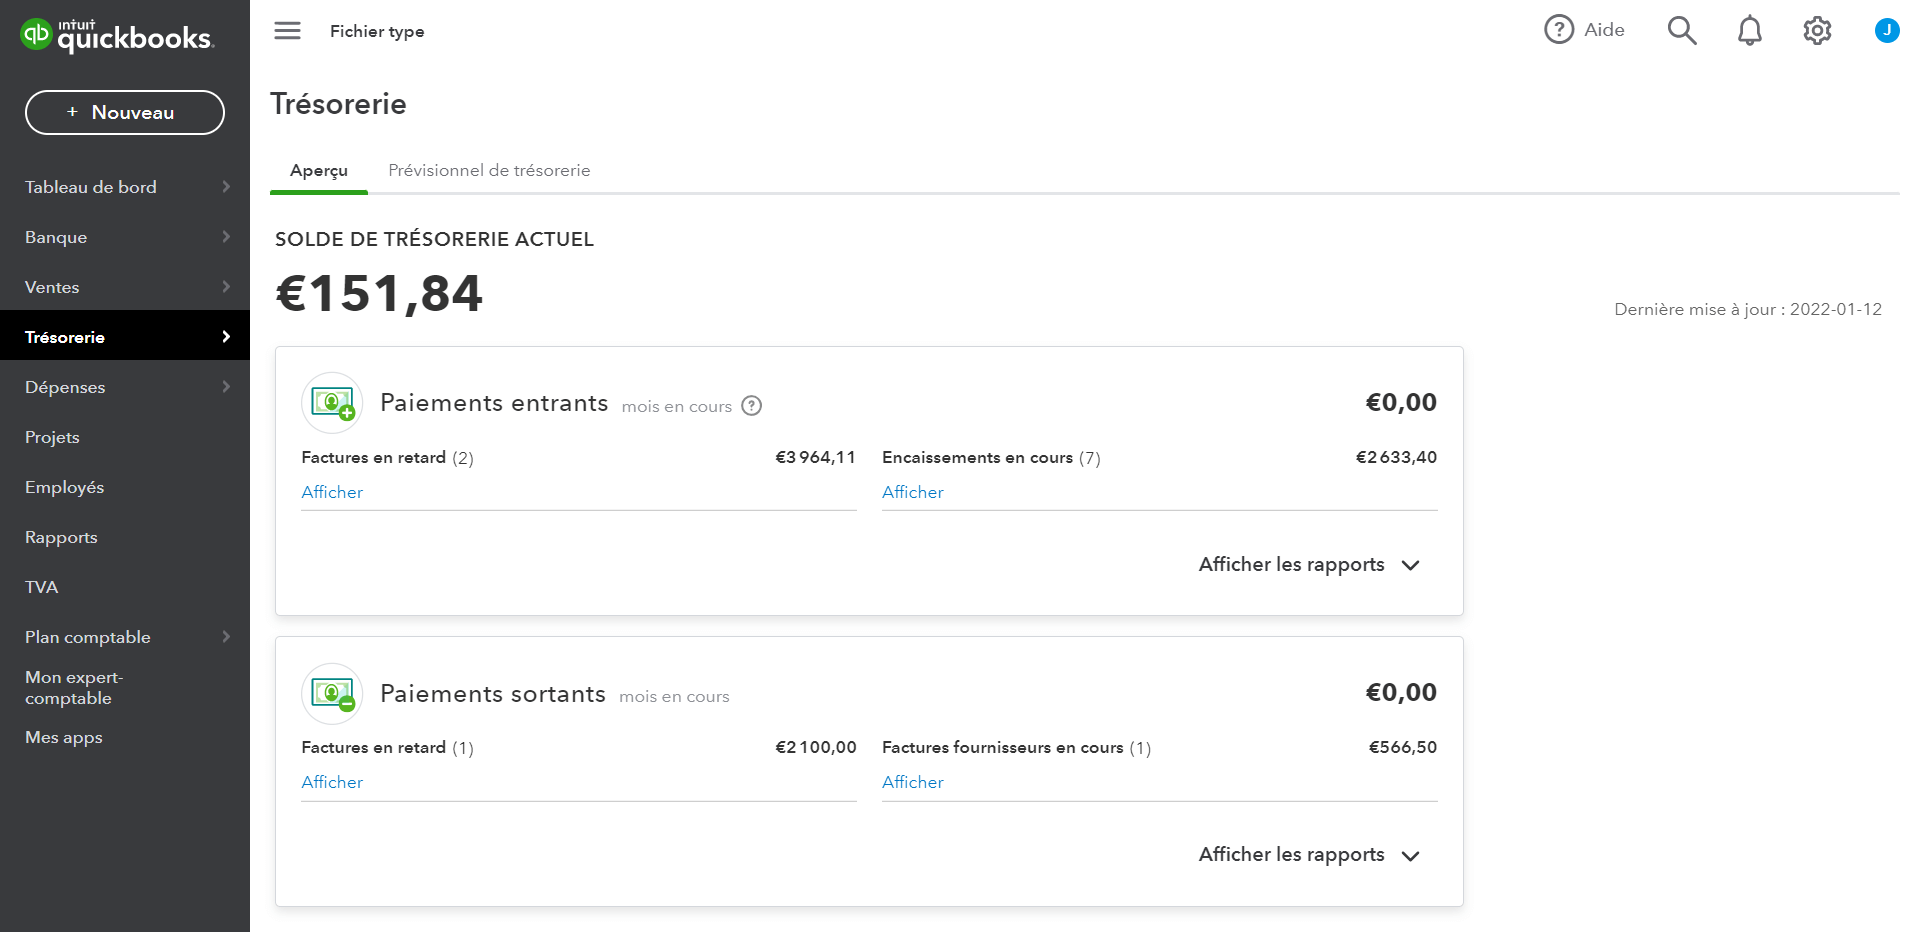Click the Nouveau button
Viewport: 1920px width, 932px height.
pyautogui.click(x=125, y=112)
